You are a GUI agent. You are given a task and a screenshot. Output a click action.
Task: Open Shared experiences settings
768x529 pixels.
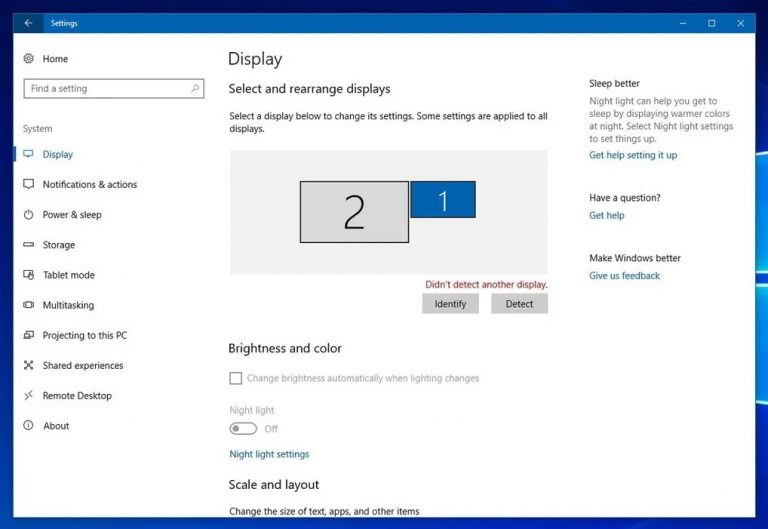(83, 365)
